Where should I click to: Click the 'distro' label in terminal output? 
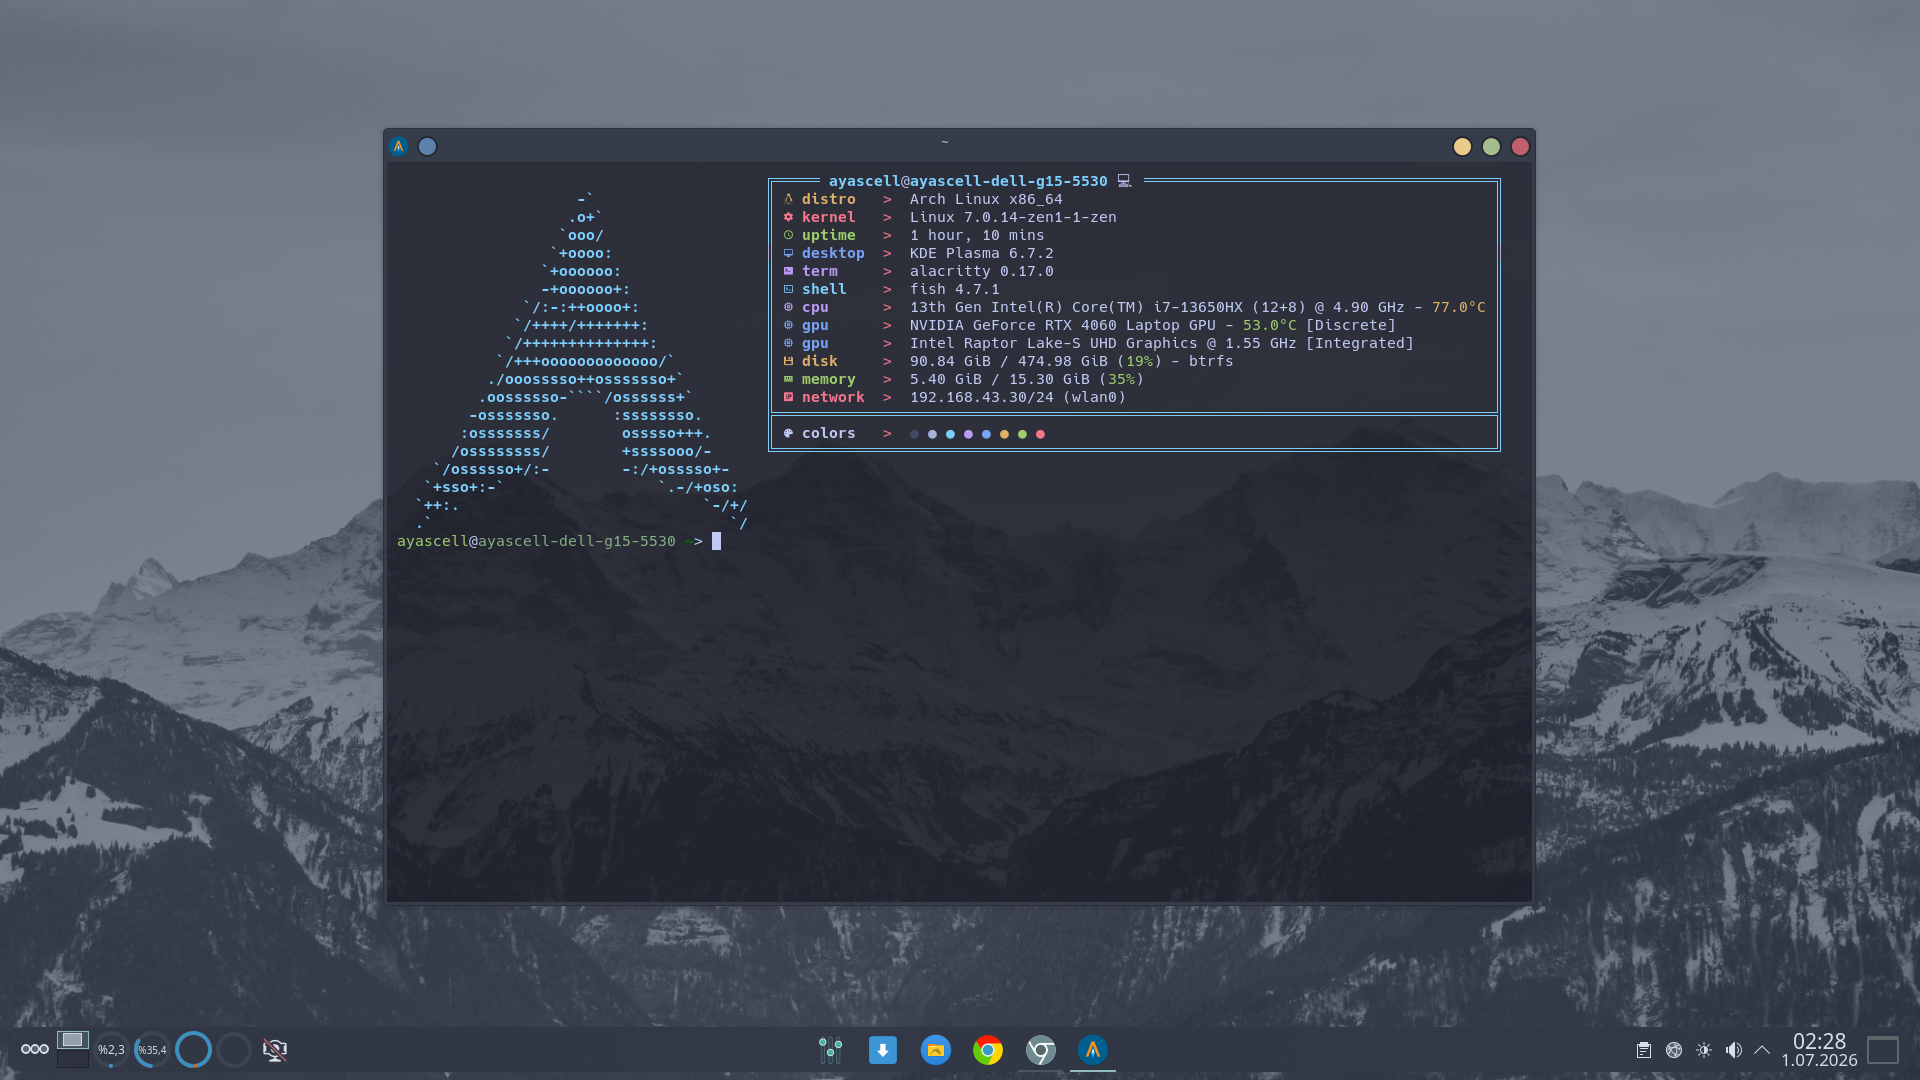(828, 199)
